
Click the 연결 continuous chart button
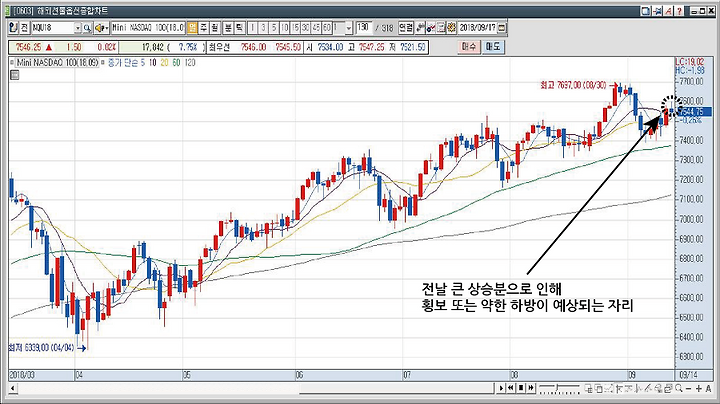pyautogui.click(x=406, y=28)
